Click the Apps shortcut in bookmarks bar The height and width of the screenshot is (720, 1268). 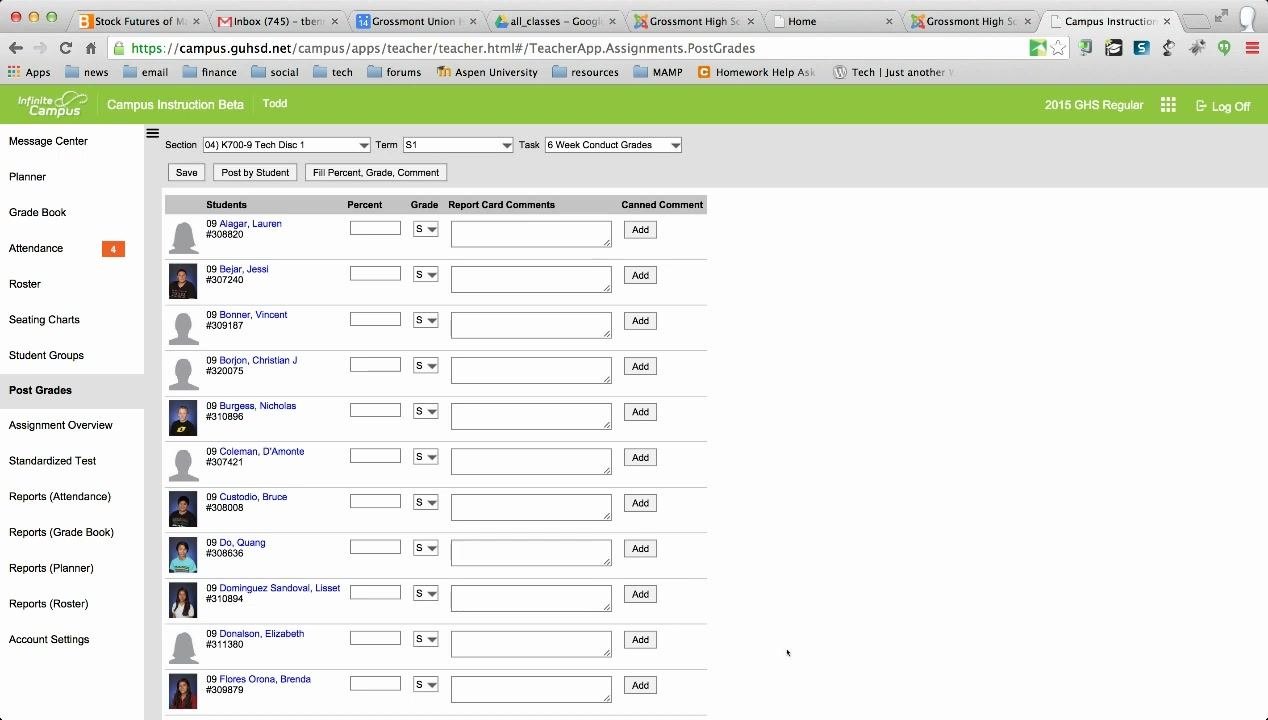point(29,72)
